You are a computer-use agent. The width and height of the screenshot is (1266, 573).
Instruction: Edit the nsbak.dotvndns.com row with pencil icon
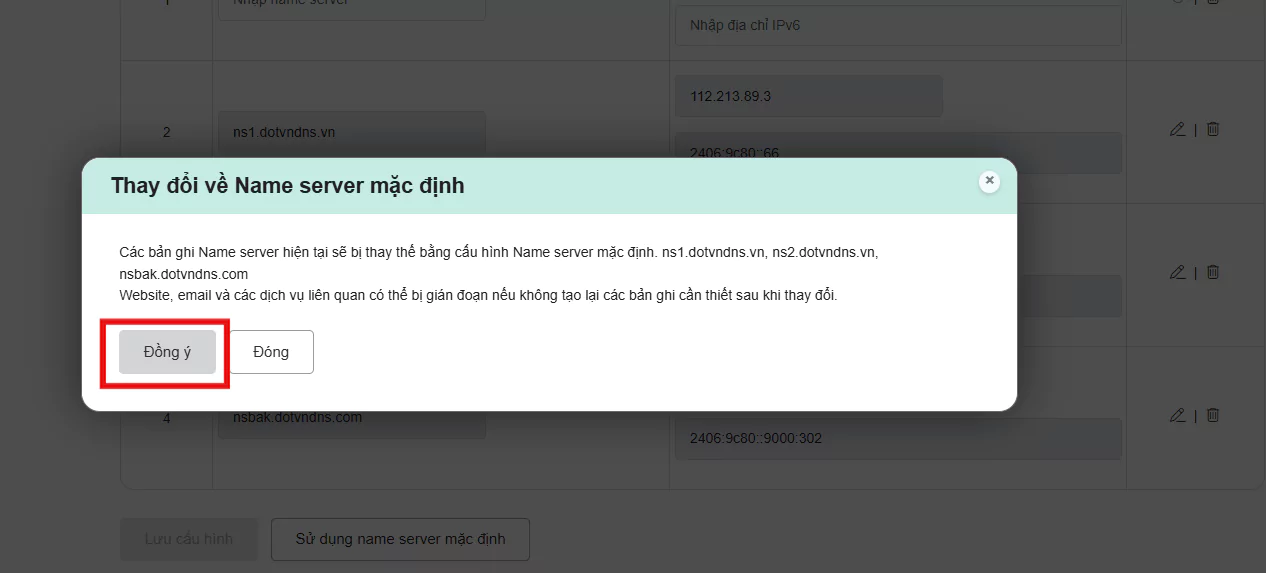(x=1177, y=415)
